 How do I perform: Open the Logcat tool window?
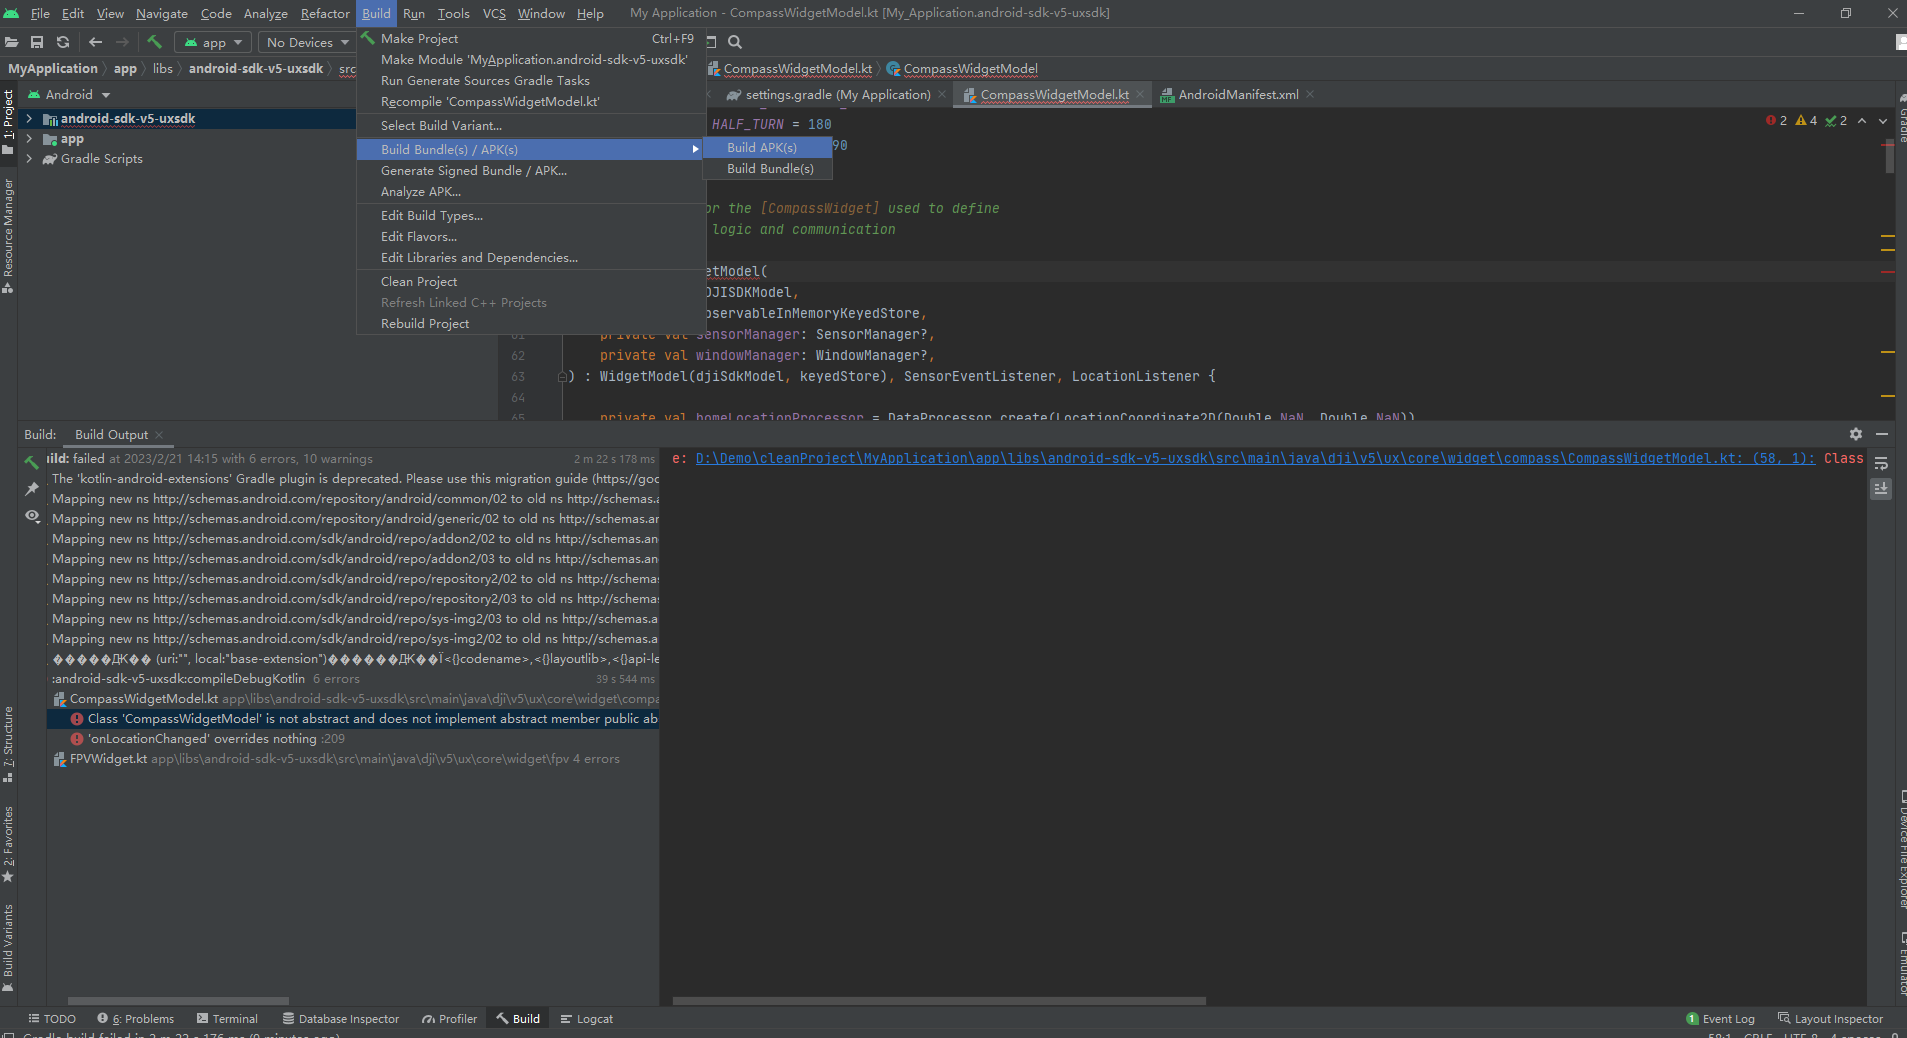tap(586, 1018)
